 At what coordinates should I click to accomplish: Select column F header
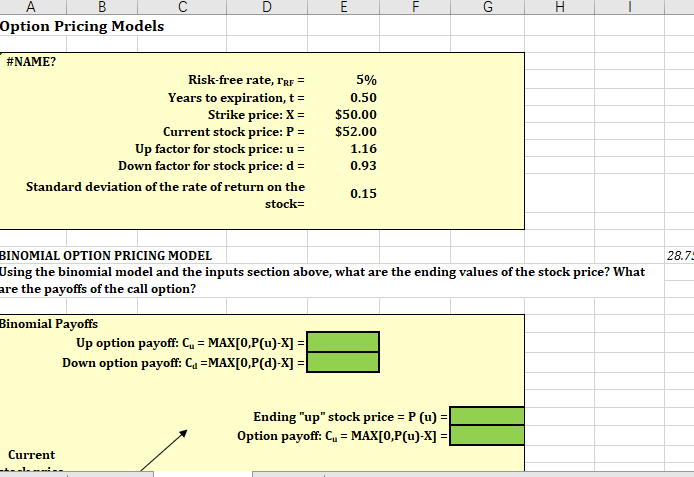coord(415,7)
